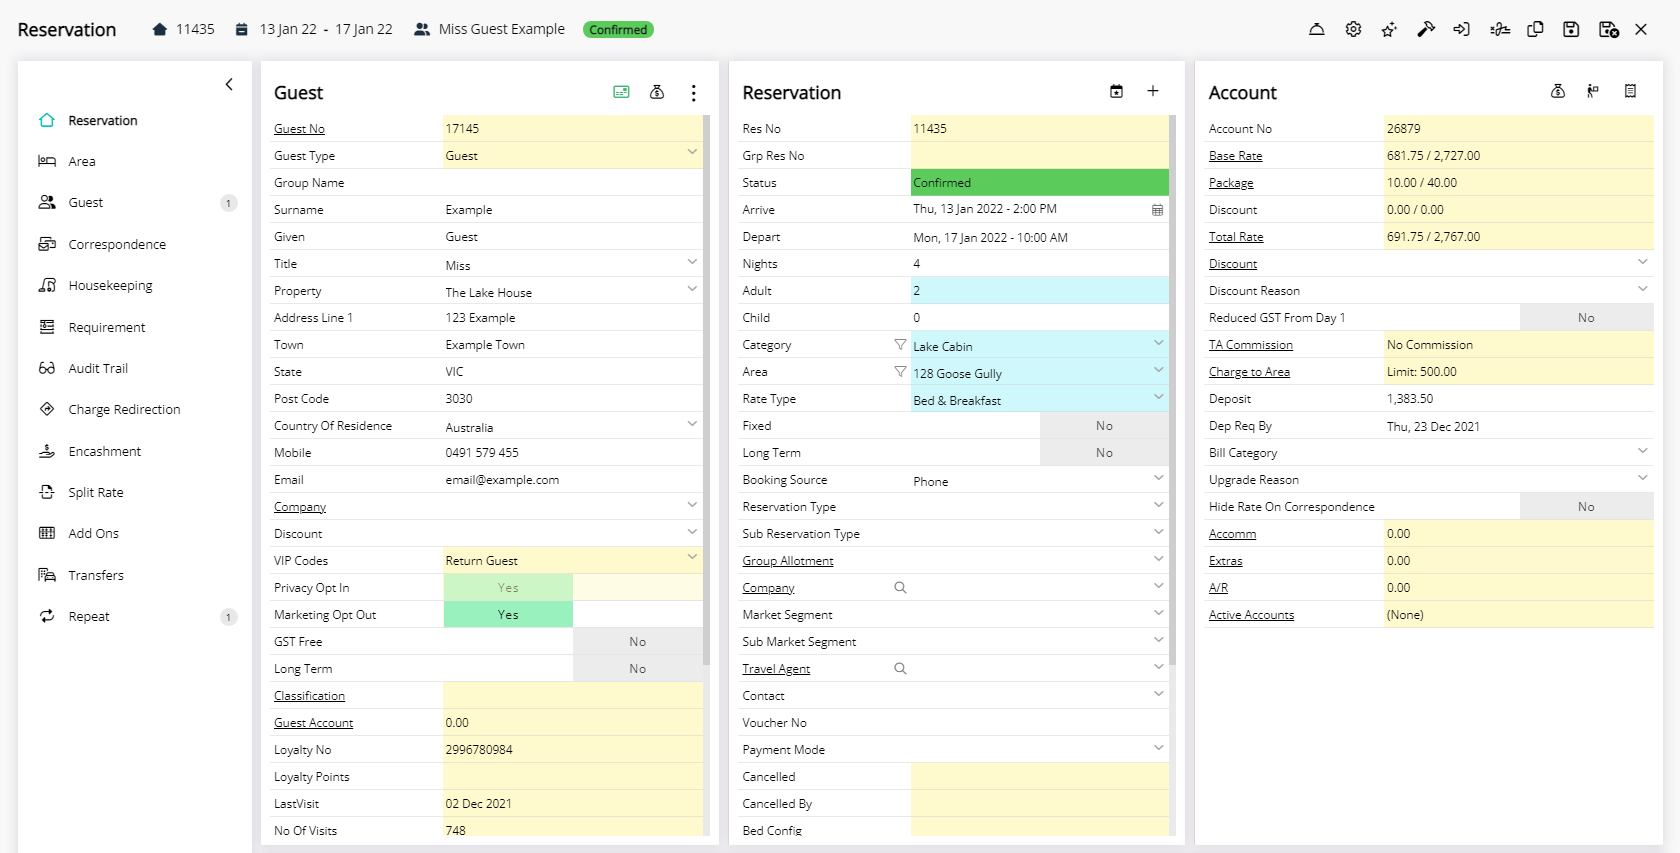Screen dimensions: 1680x853
Task: Click the guest ID card icon in Guest panel
Action: coord(621,92)
